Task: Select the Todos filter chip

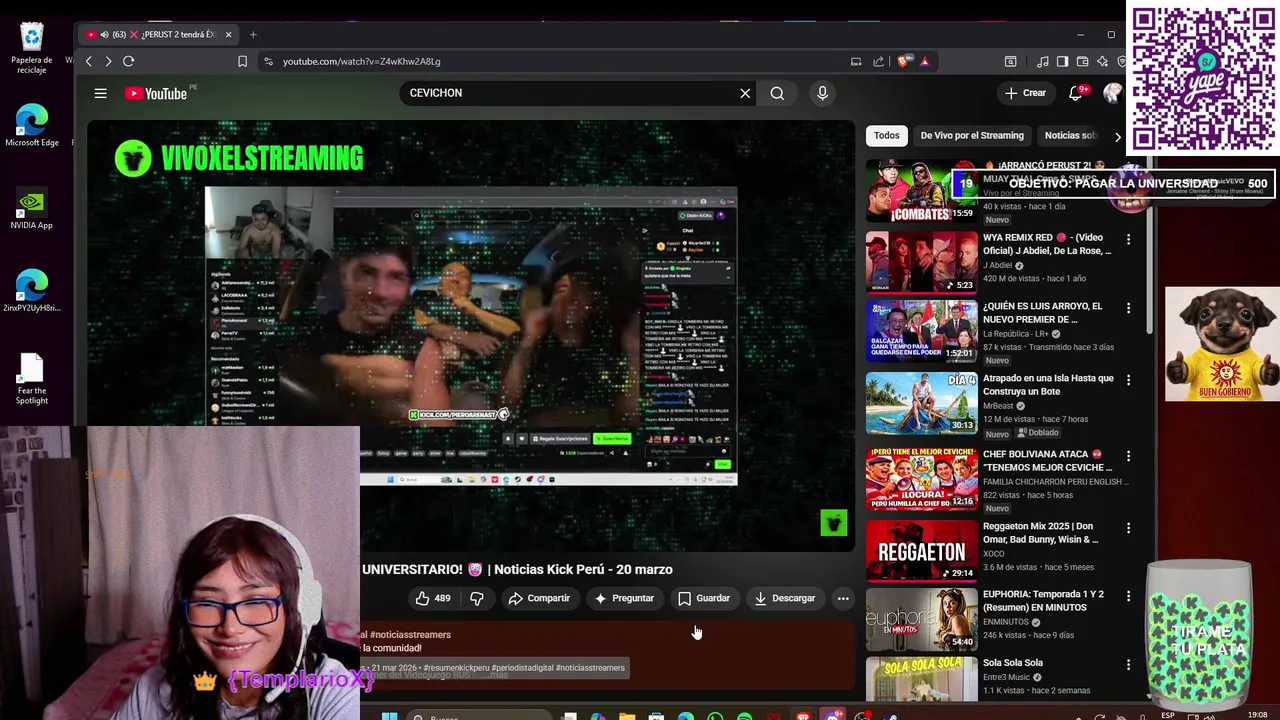Action: pyautogui.click(x=887, y=135)
